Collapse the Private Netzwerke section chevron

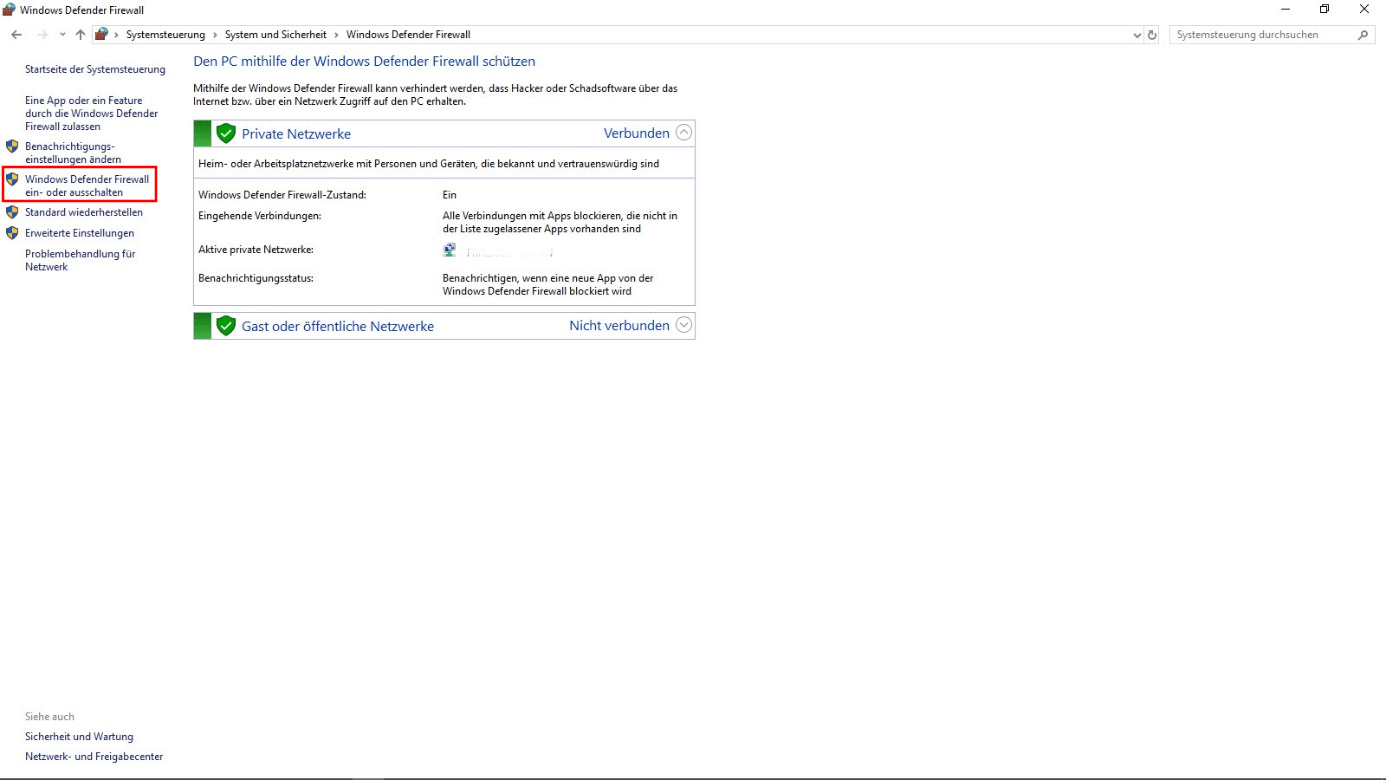[684, 132]
